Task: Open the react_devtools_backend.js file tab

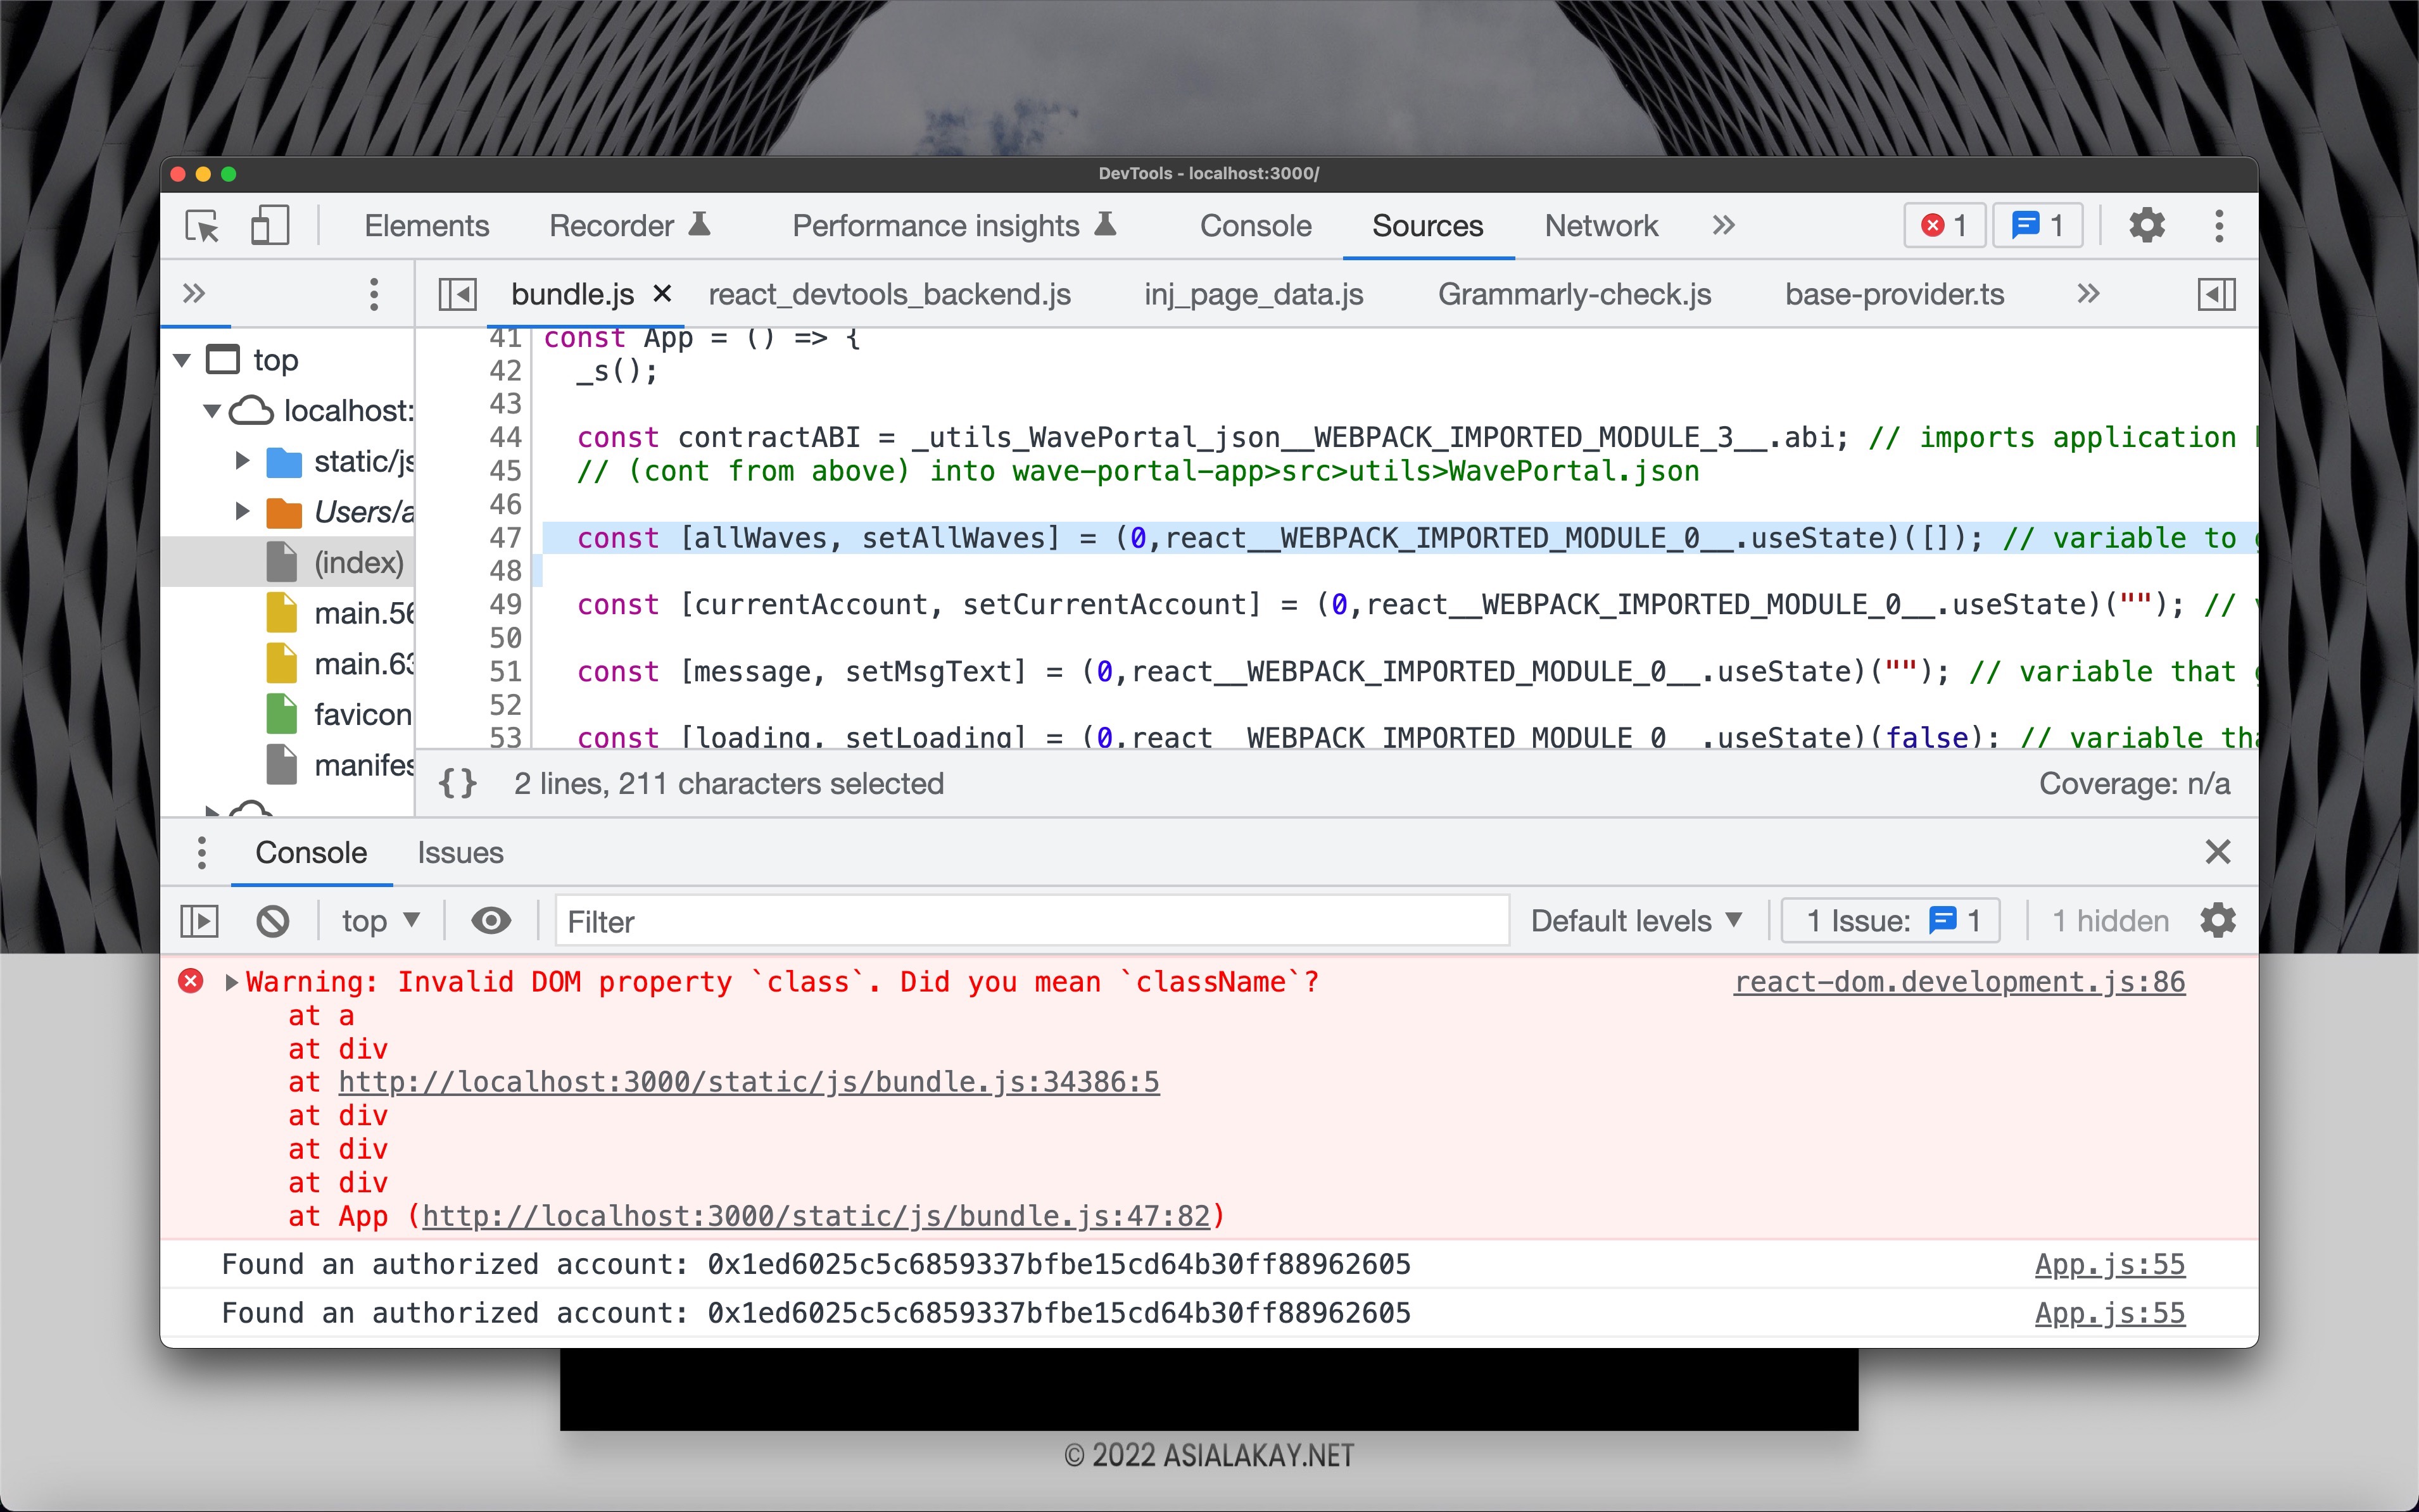Action: (x=889, y=295)
